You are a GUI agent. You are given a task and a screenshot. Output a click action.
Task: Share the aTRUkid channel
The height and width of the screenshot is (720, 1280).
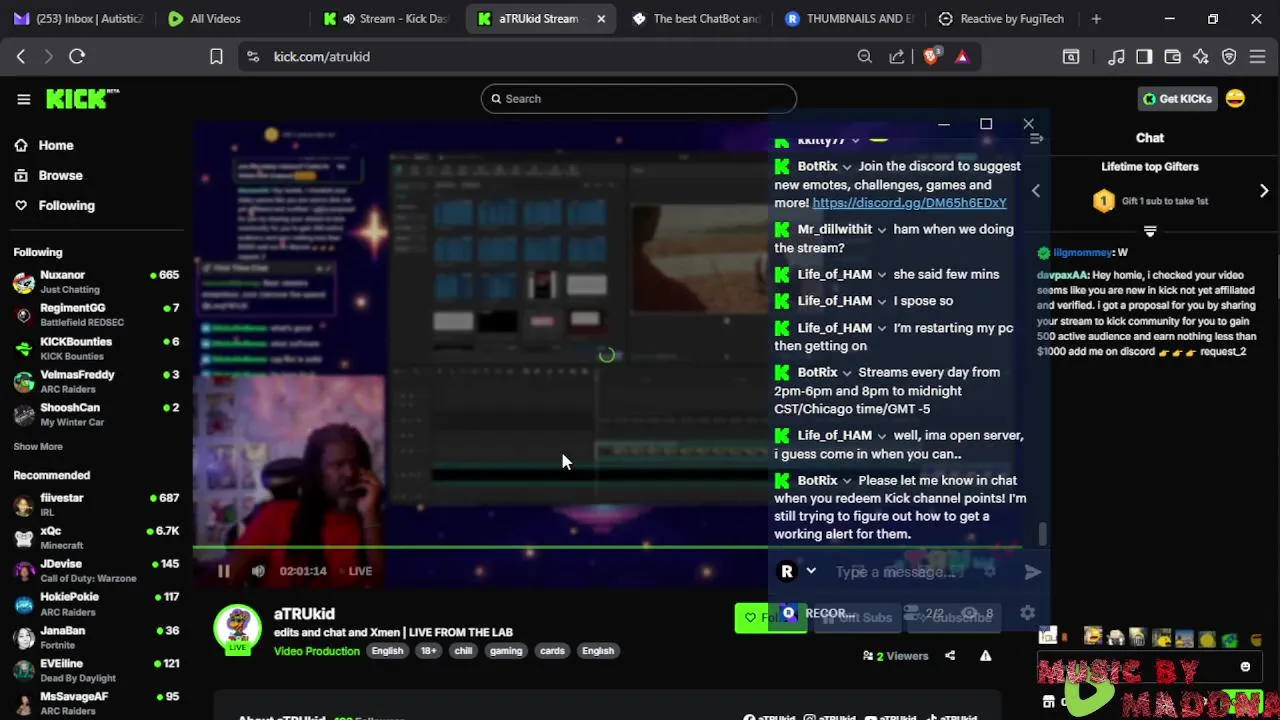950,656
